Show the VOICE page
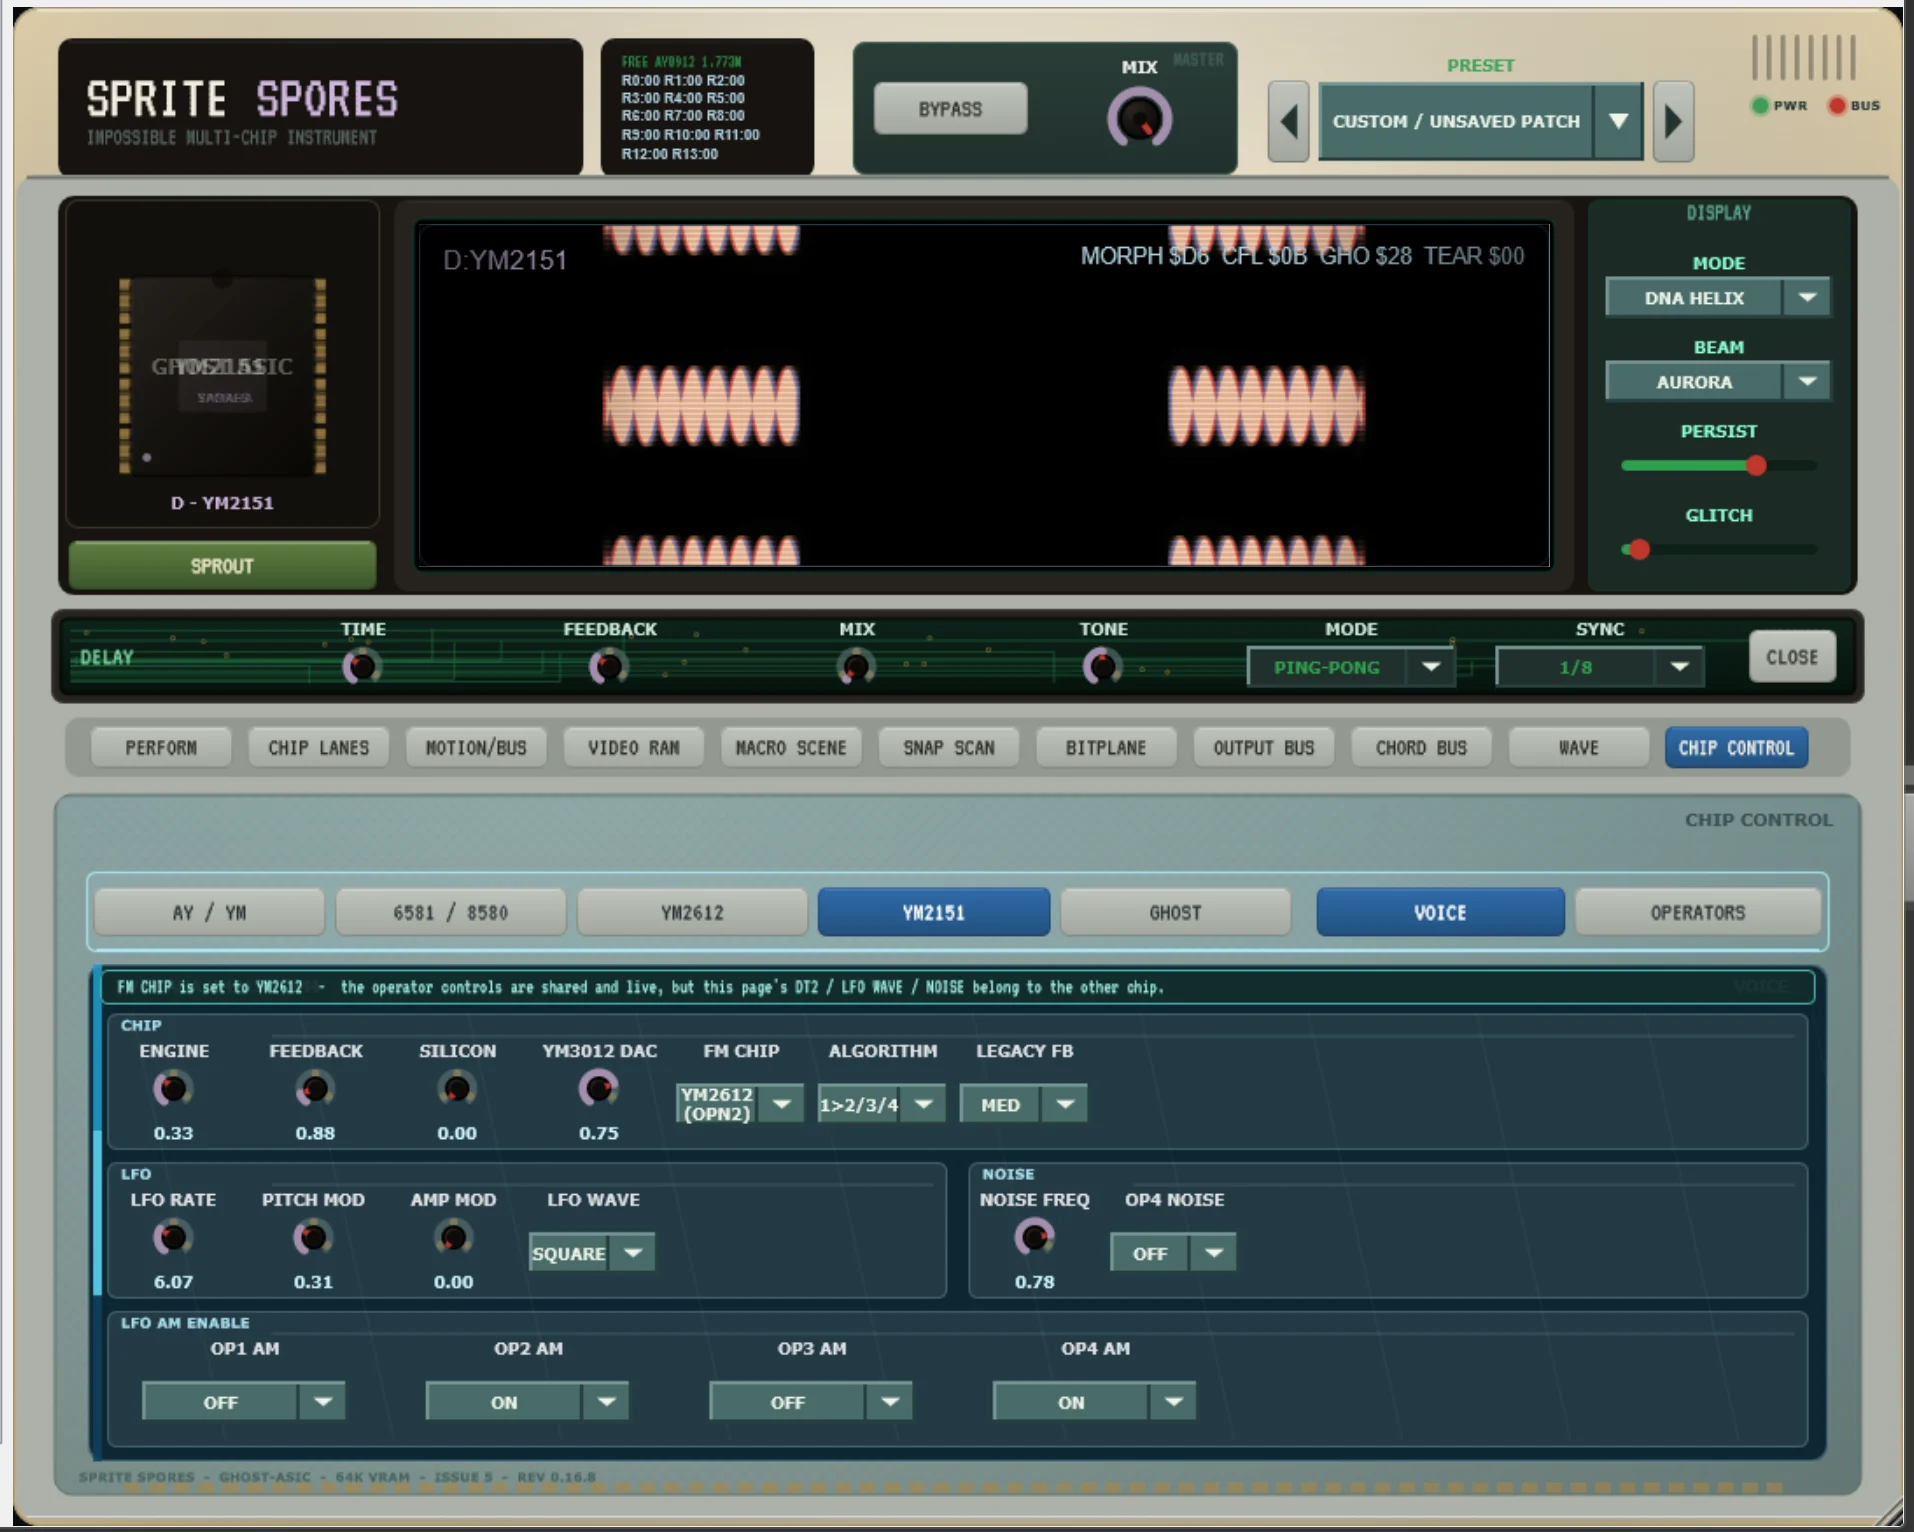Viewport: 1914px width, 1532px height. point(1440,912)
